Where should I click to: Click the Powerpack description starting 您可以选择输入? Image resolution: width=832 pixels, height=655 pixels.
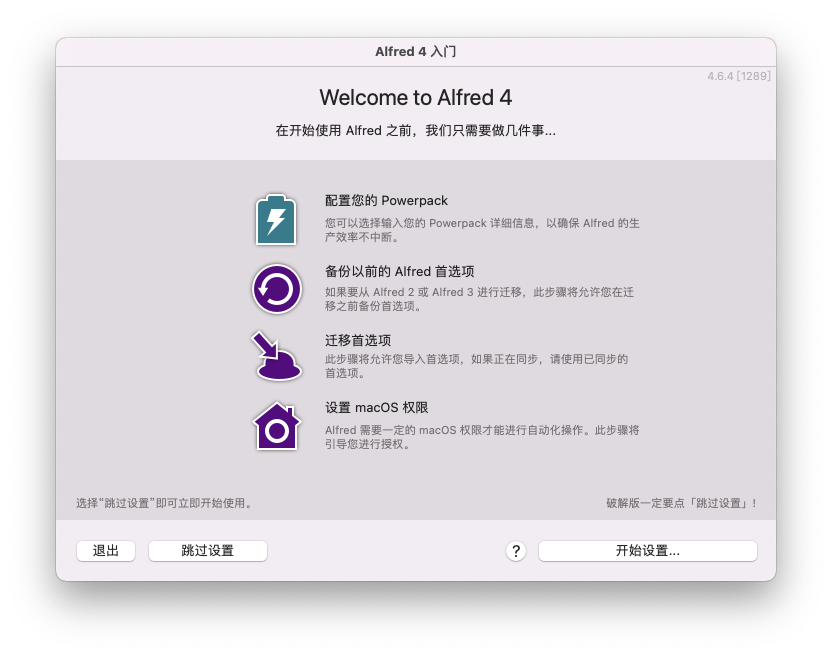point(482,230)
